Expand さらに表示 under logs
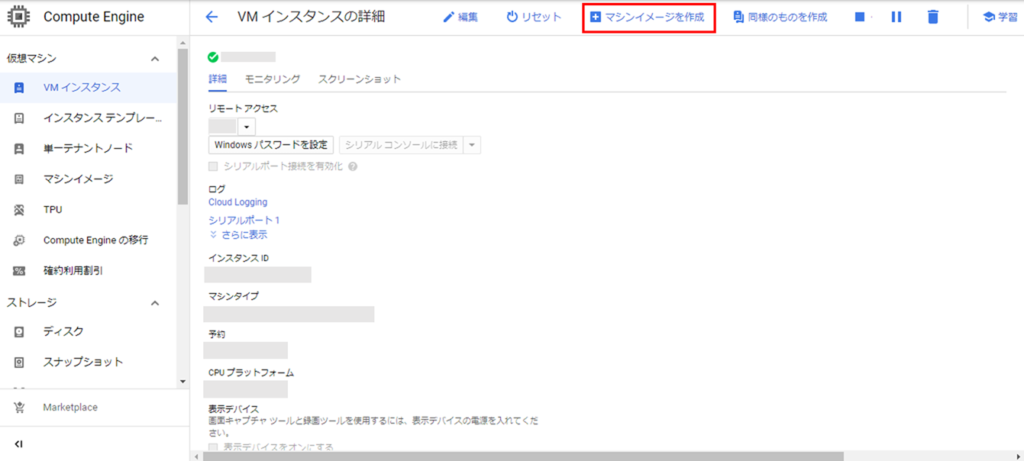 (x=238, y=234)
